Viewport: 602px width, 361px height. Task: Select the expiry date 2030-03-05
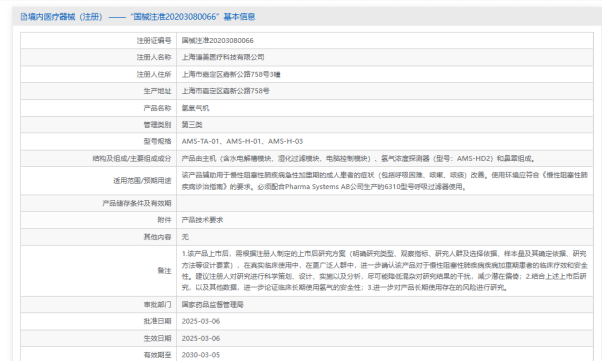201,355
